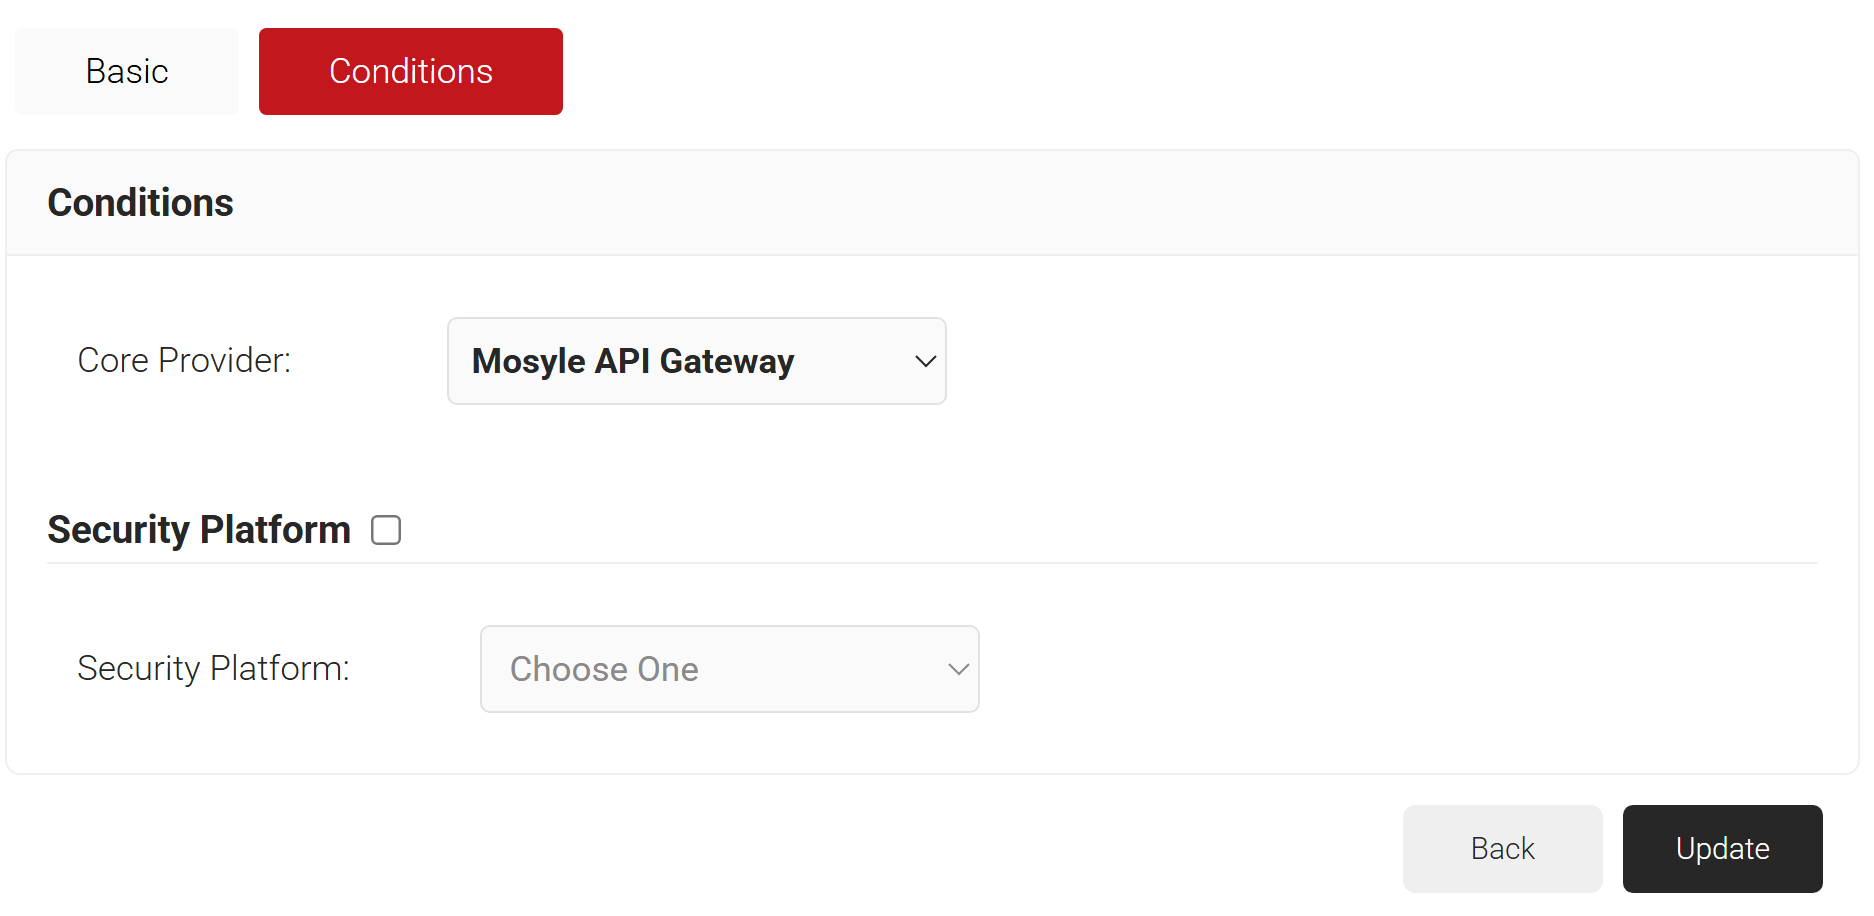Click the Choose One placeholder text
This screenshot has width=1874, height=916.
click(604, 669)
